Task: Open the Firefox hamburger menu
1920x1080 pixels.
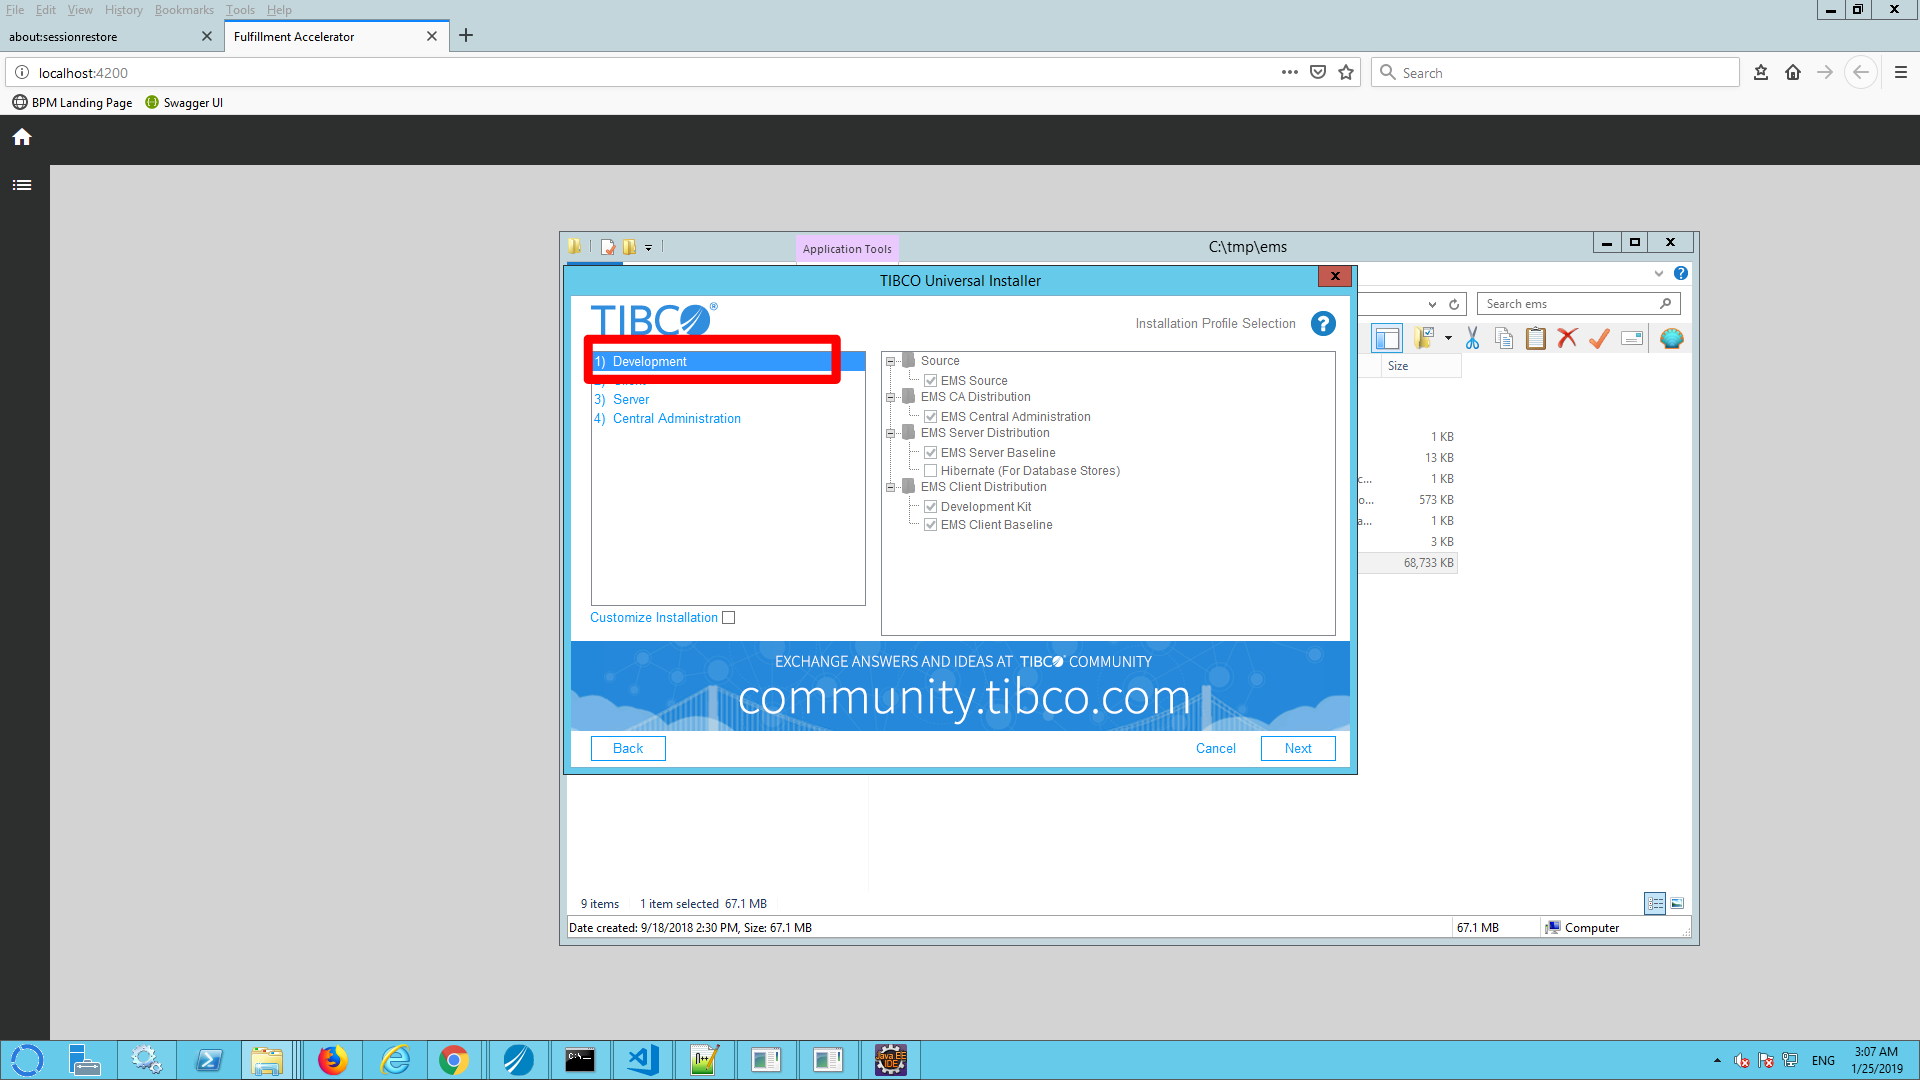Action: coord(1901,72)
